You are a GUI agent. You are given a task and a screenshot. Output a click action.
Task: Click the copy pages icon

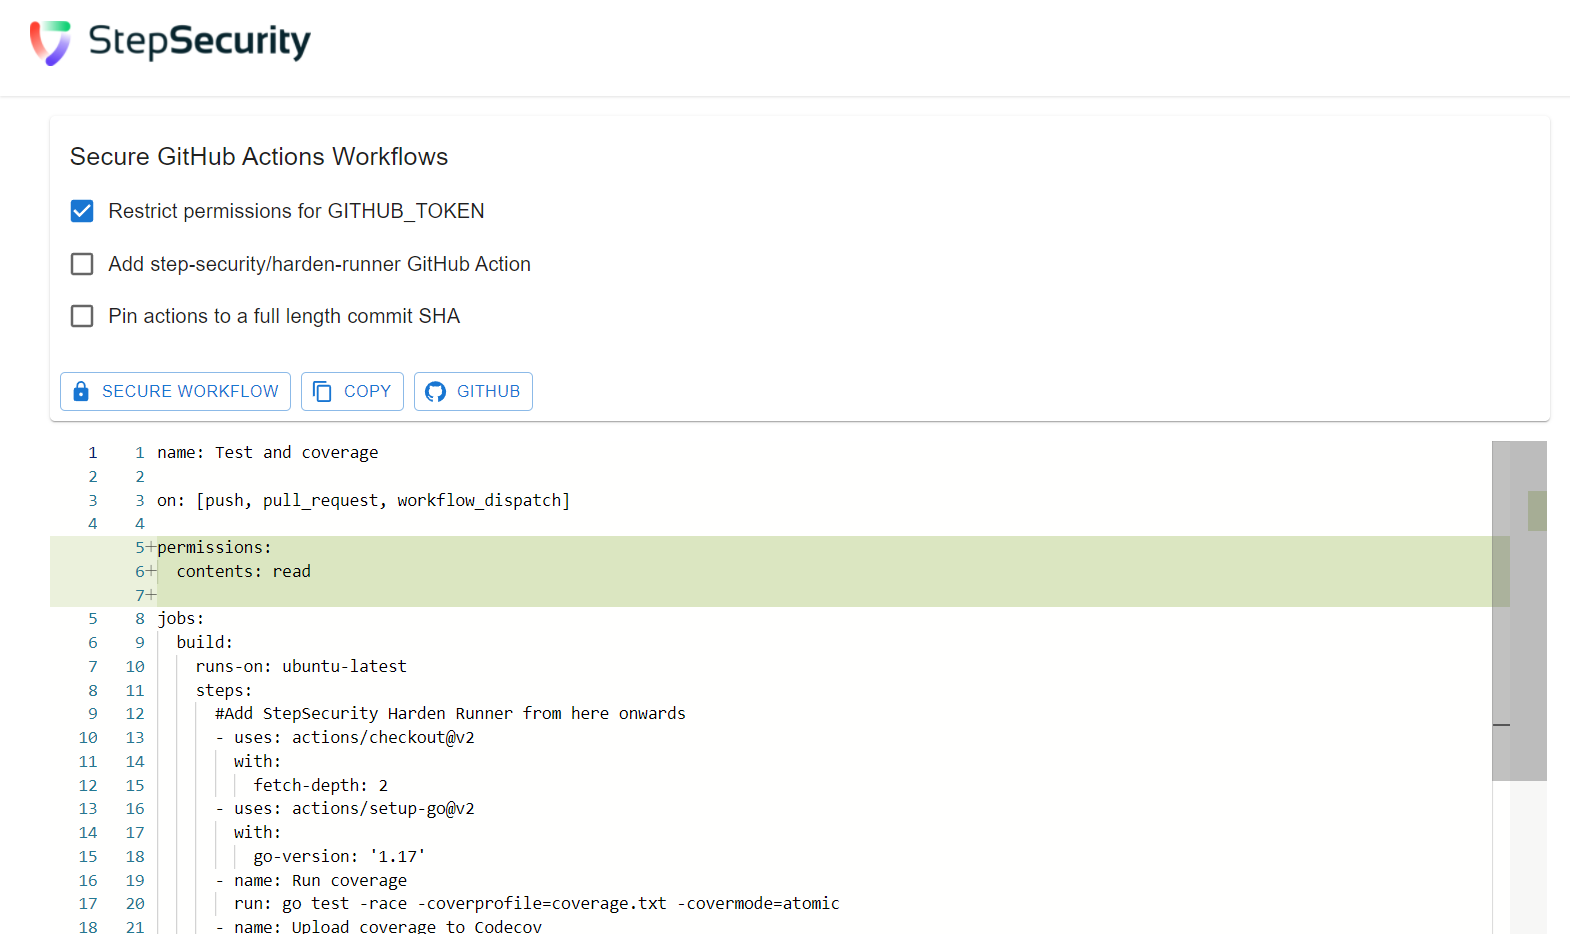pos(322,391)
